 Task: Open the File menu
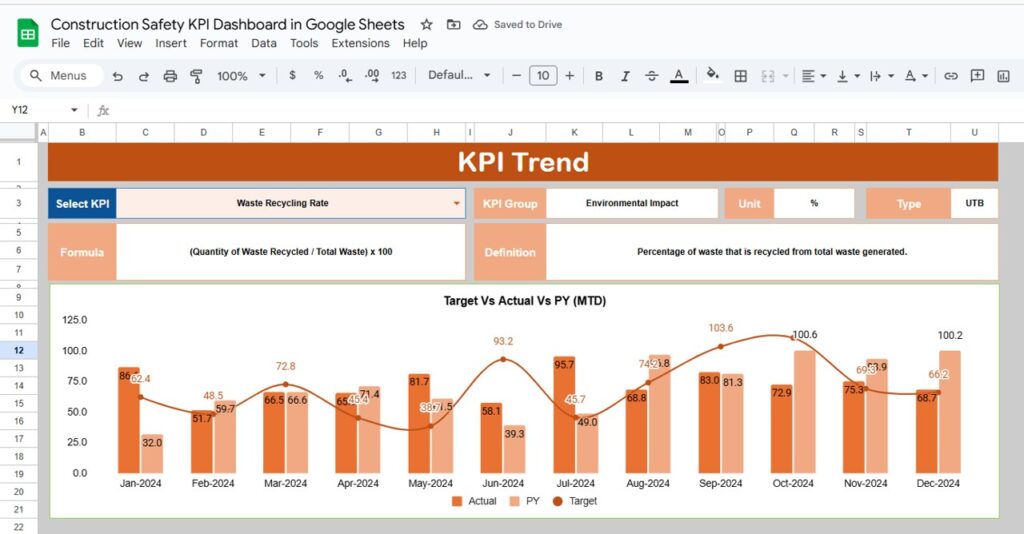click(60, 43)
